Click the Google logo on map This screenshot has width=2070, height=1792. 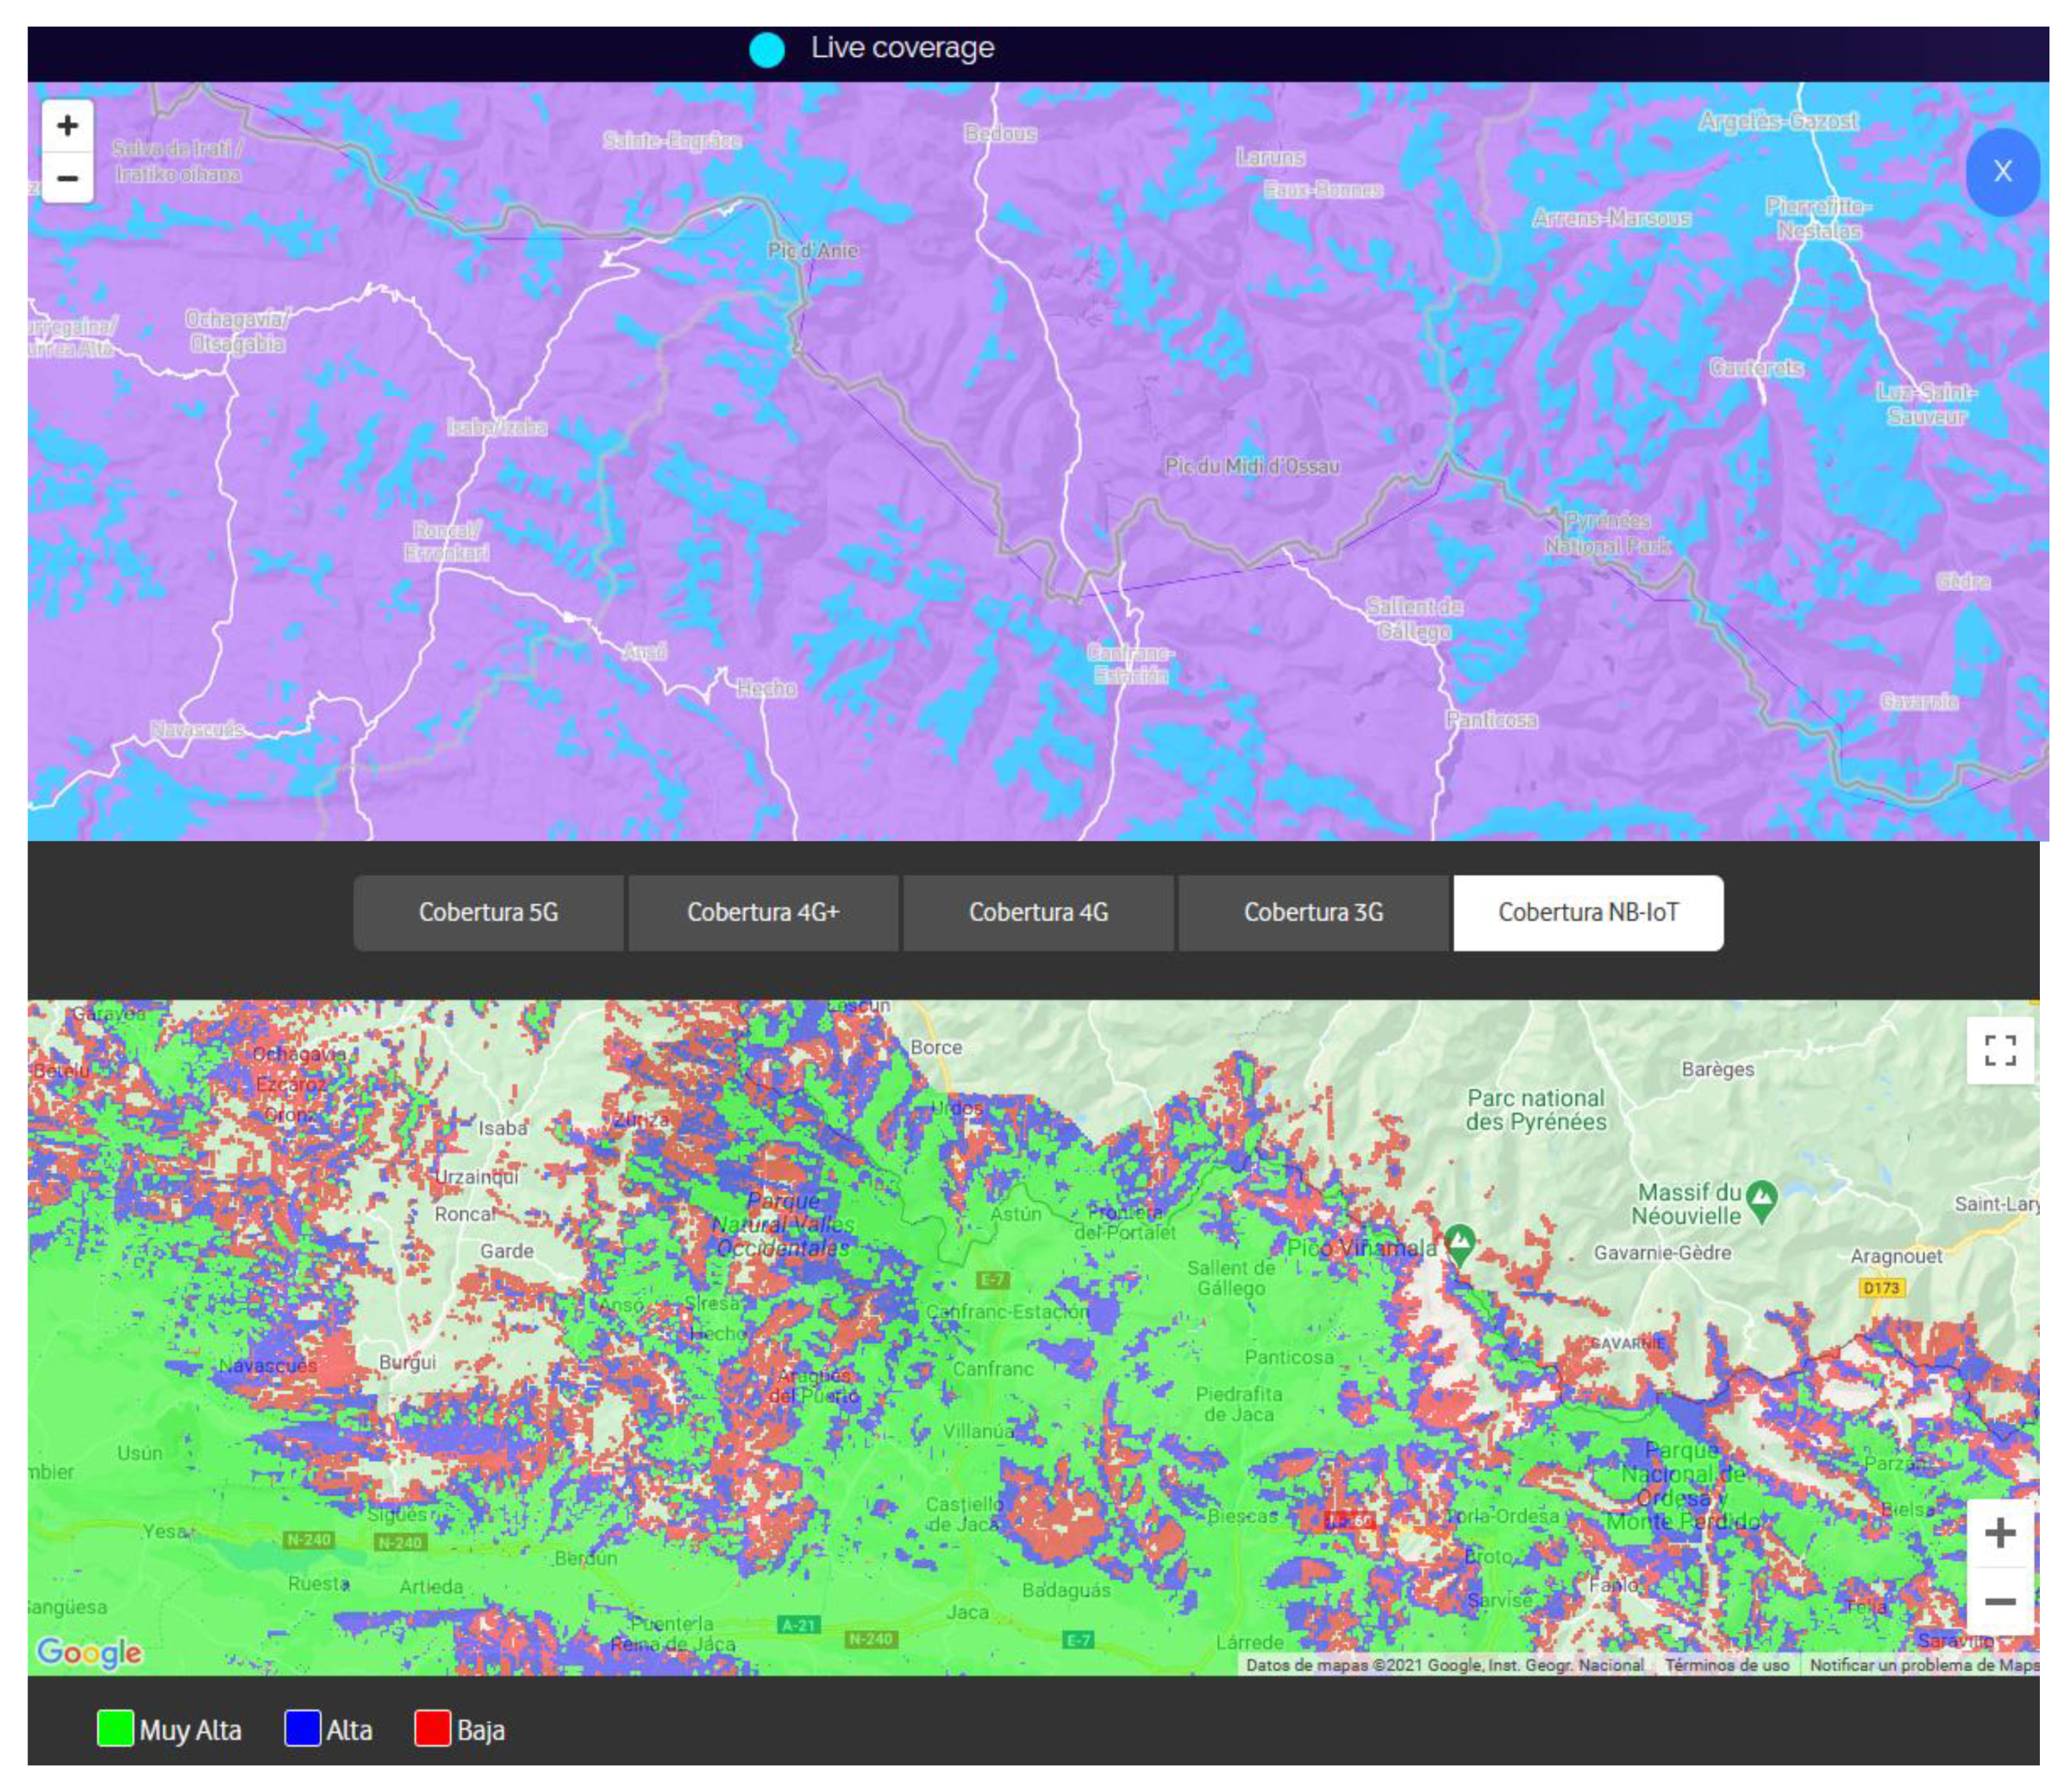(x=89, y=1653)
